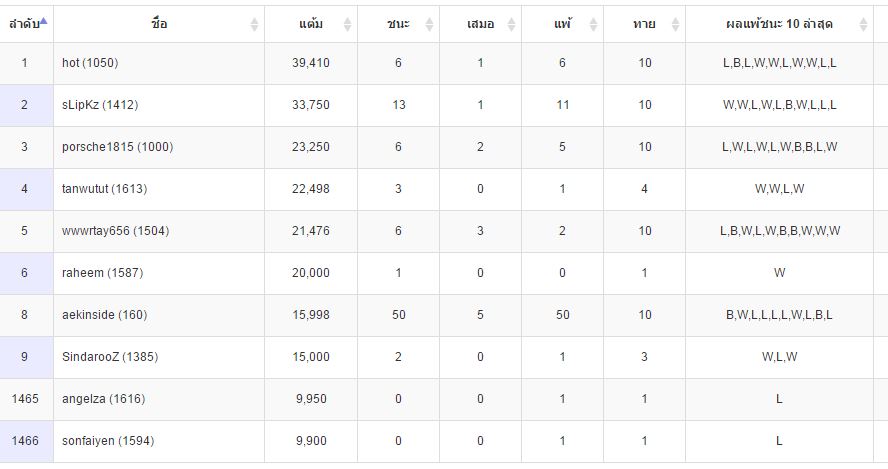Select porsche1815 (1000) name
888x469 pixels.
point(117,147)
